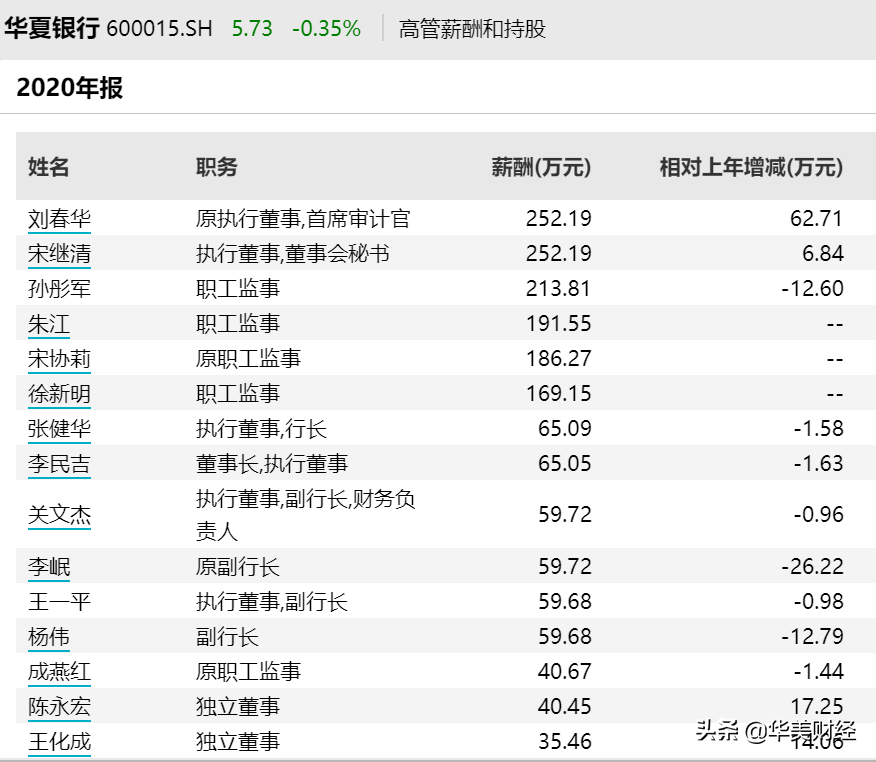Select change value -12.60
The image size is (876, 762).
[812, 289]
